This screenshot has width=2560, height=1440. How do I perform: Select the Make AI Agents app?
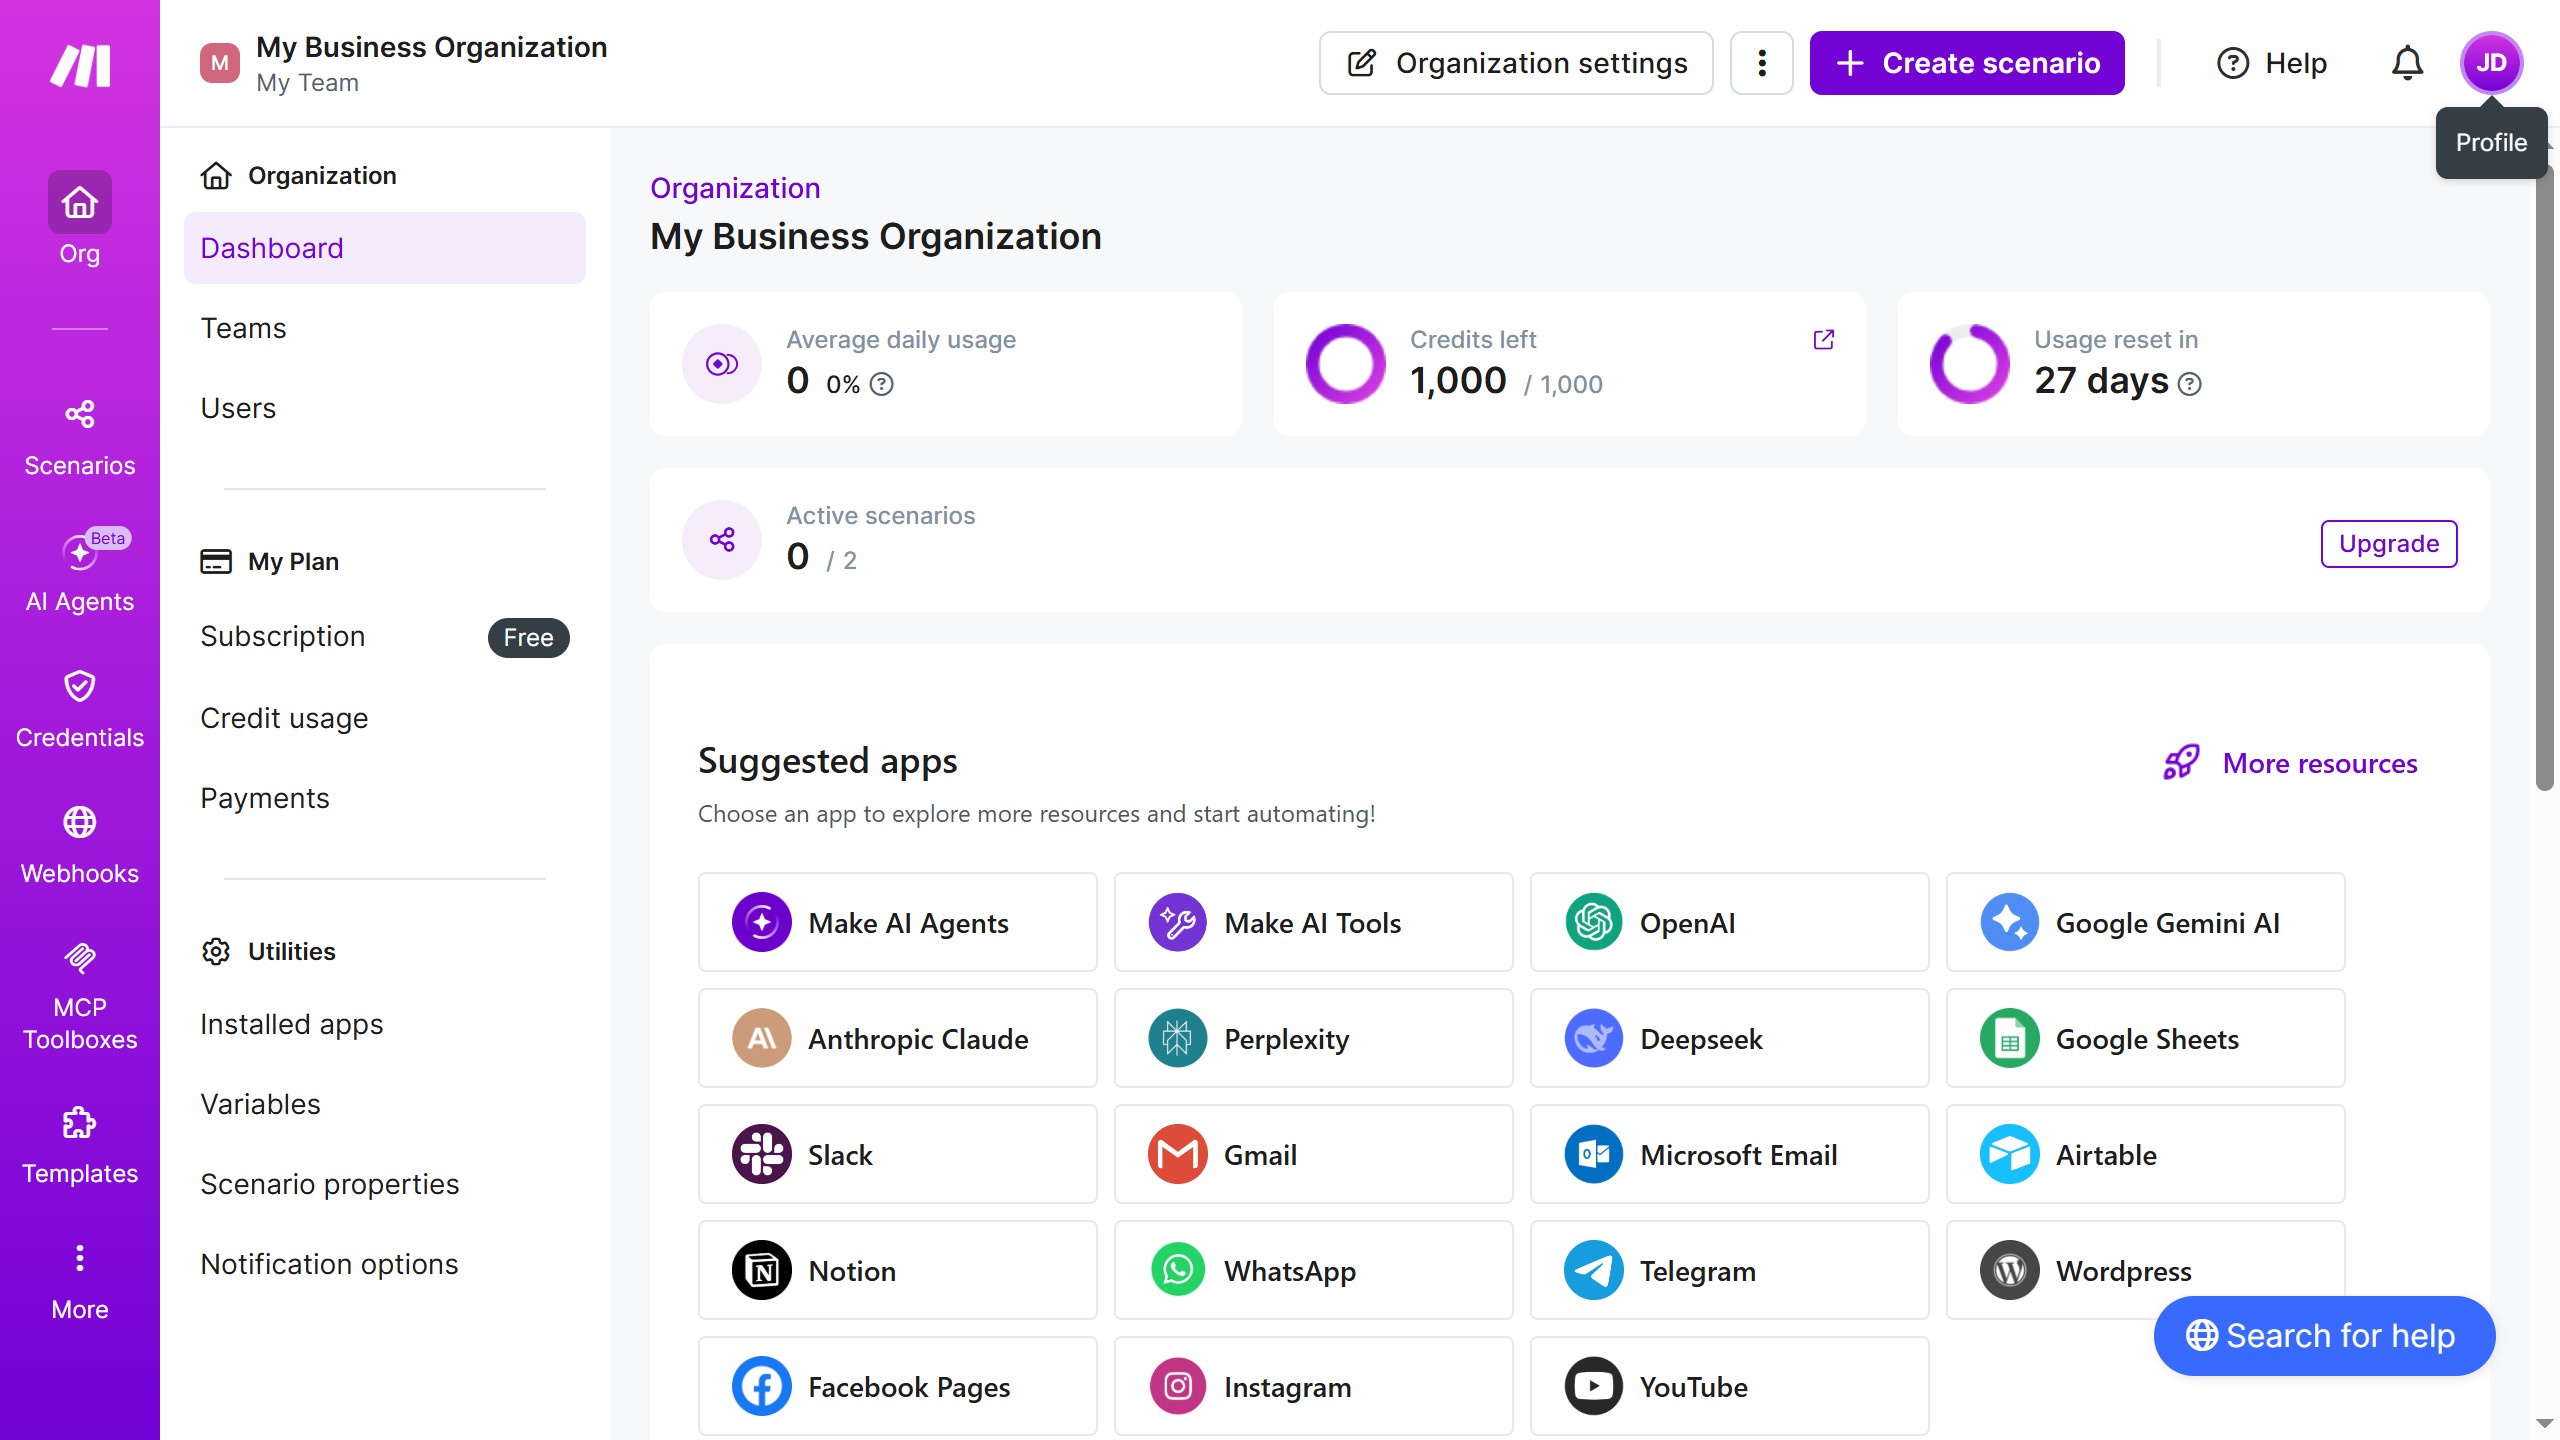point(898,922)
